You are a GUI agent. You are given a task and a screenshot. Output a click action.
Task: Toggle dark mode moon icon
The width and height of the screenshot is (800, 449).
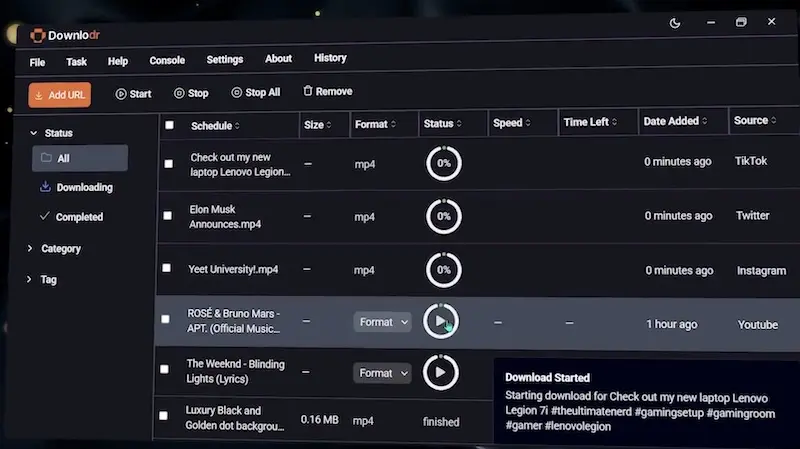point(674,23)
